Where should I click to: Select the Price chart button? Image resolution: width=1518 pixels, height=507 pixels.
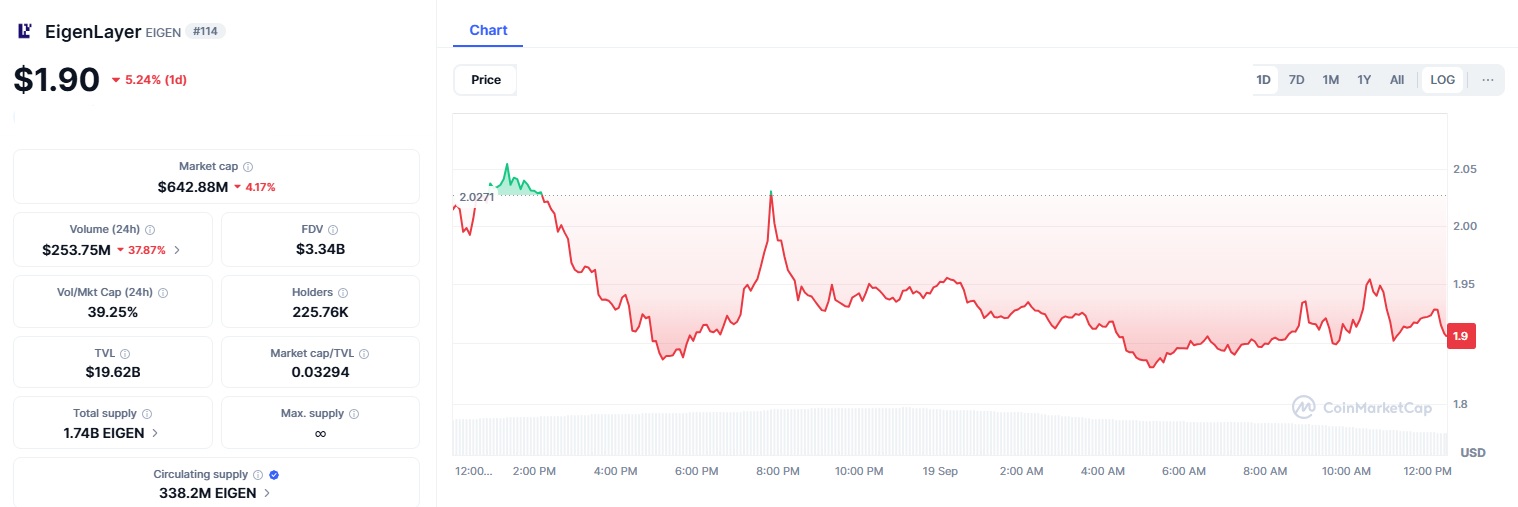tap(486, 80)
